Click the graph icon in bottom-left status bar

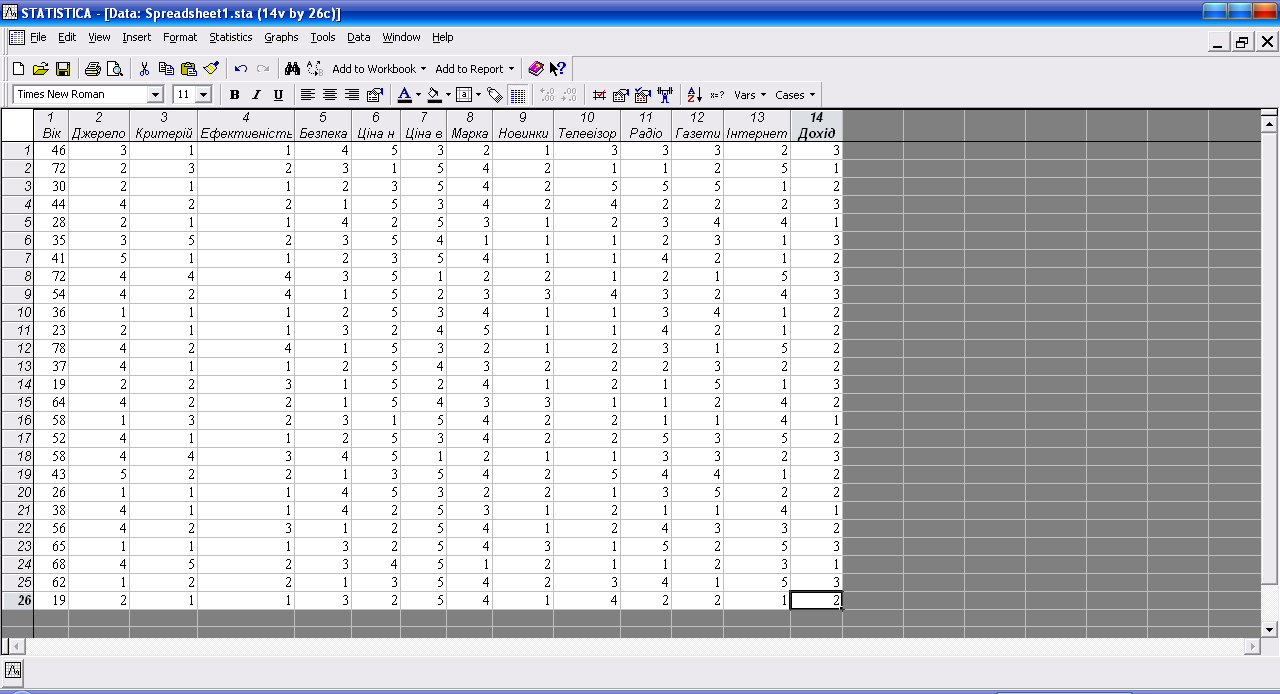(x=13, y=671)
